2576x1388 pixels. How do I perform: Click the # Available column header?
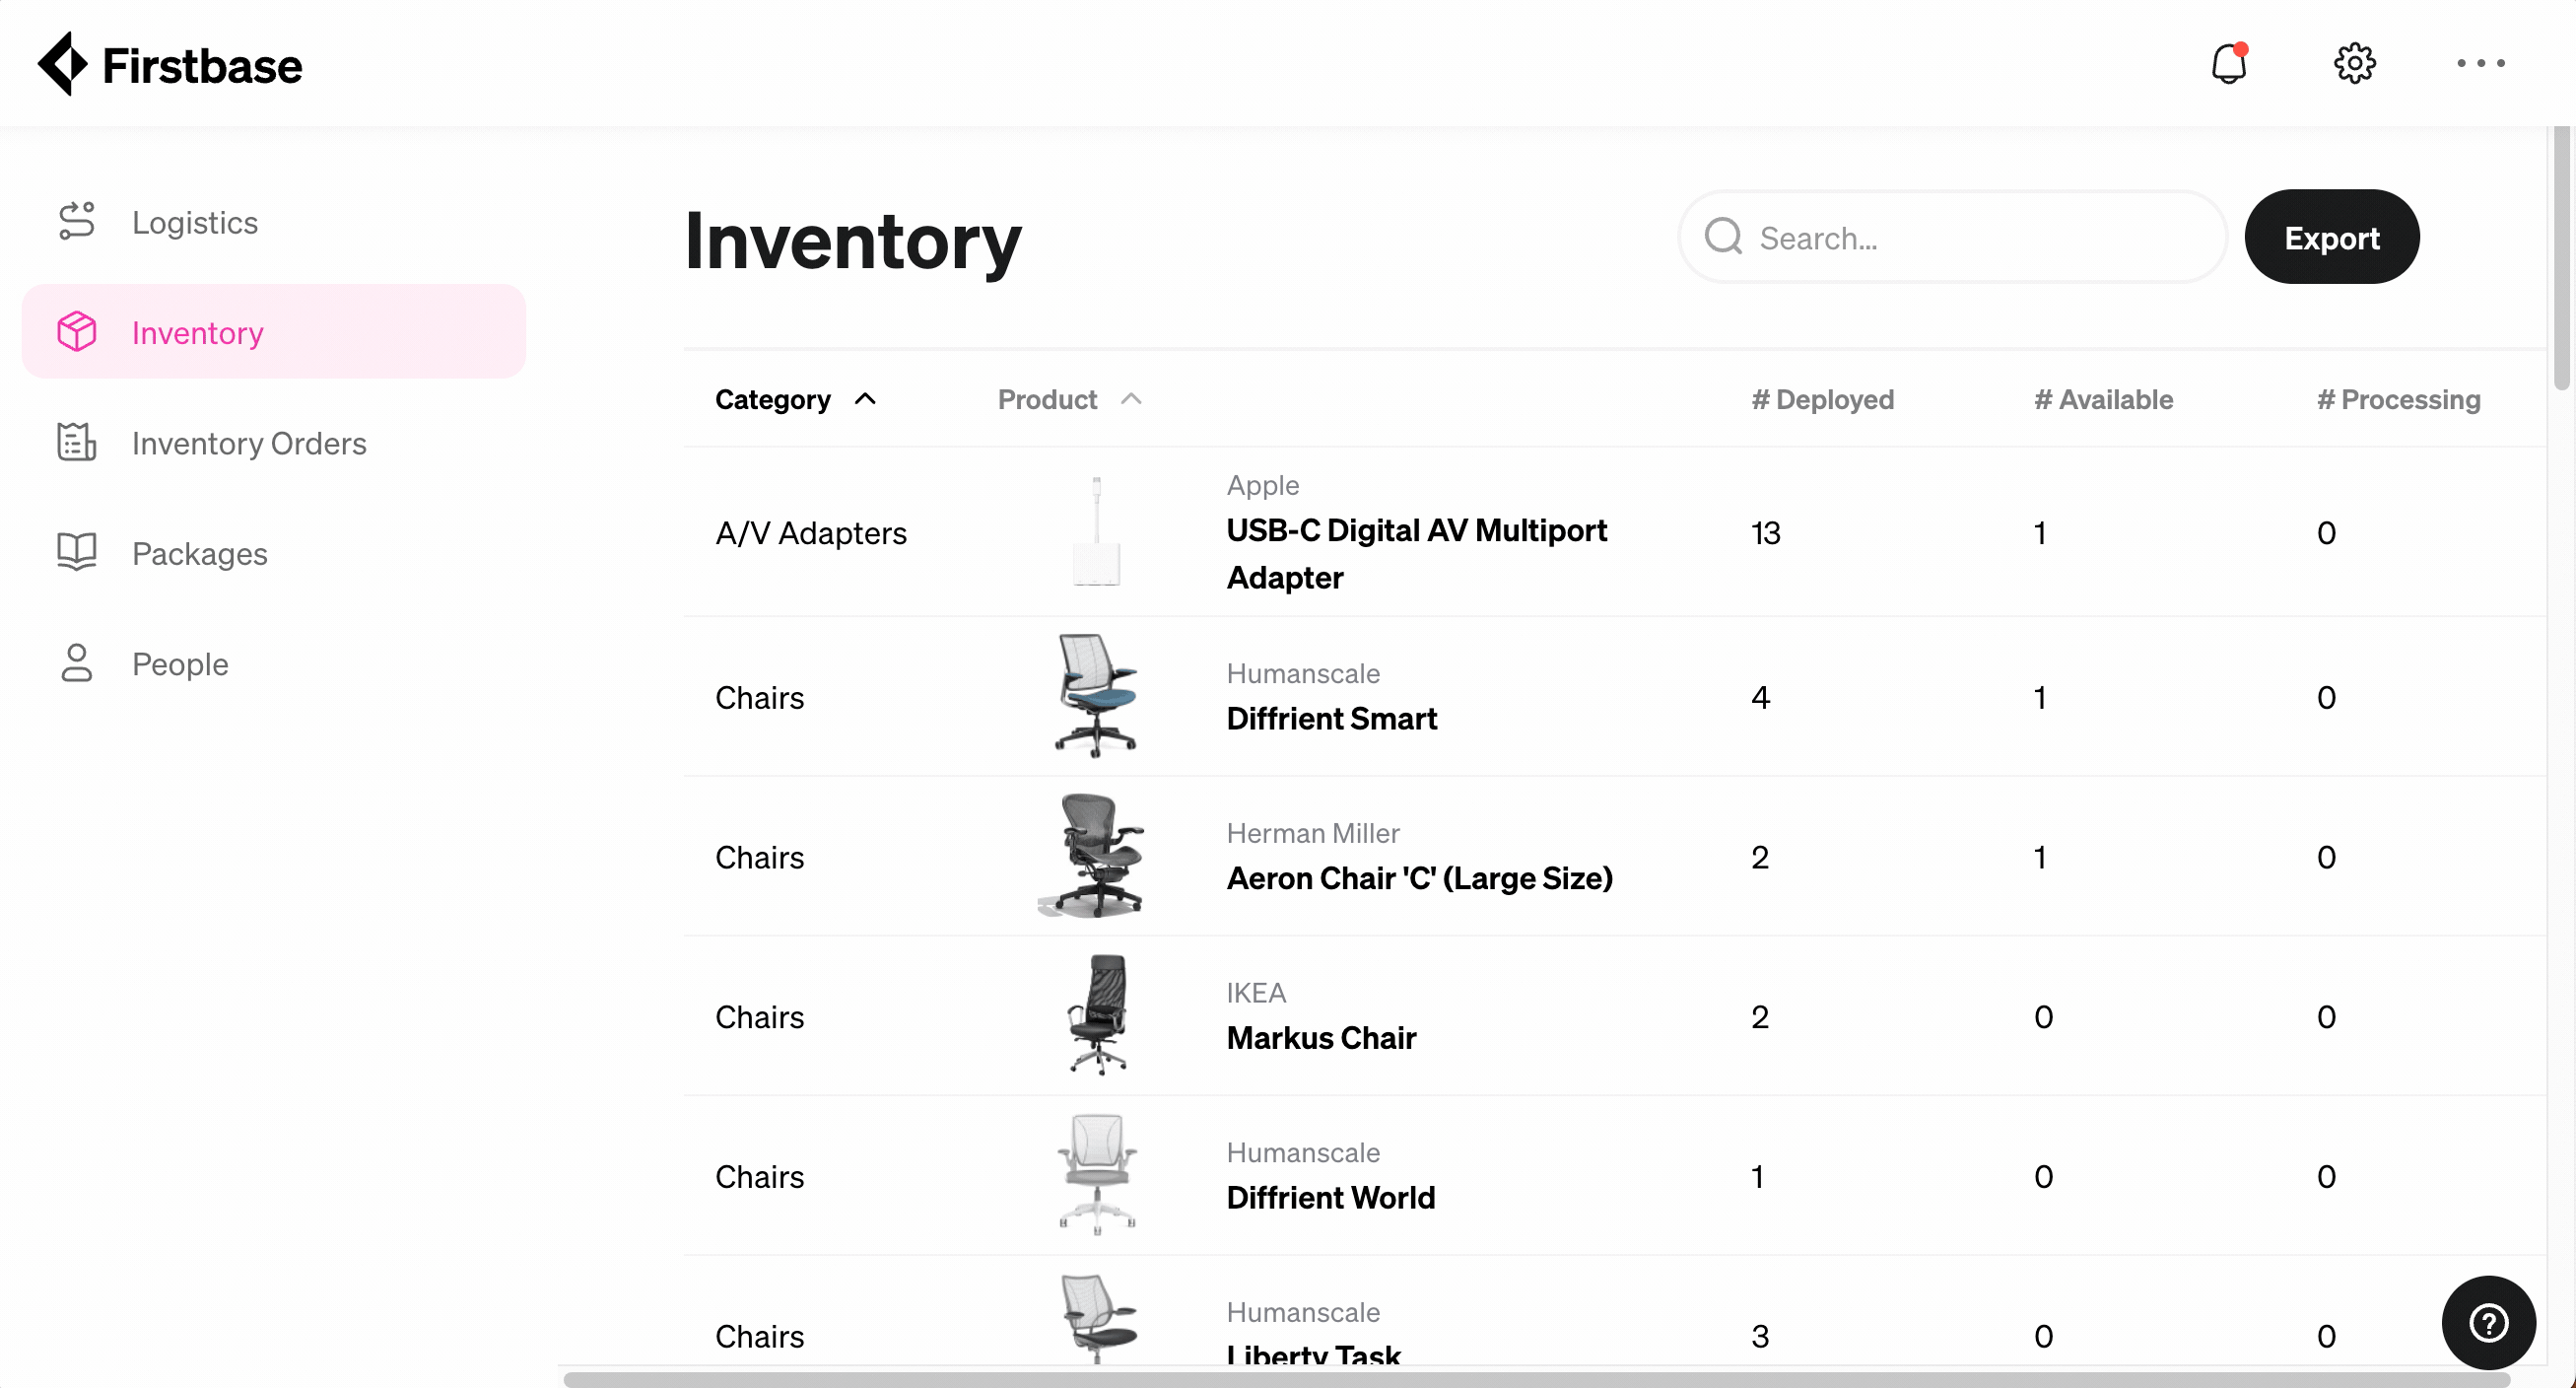tap(2103, 400)
